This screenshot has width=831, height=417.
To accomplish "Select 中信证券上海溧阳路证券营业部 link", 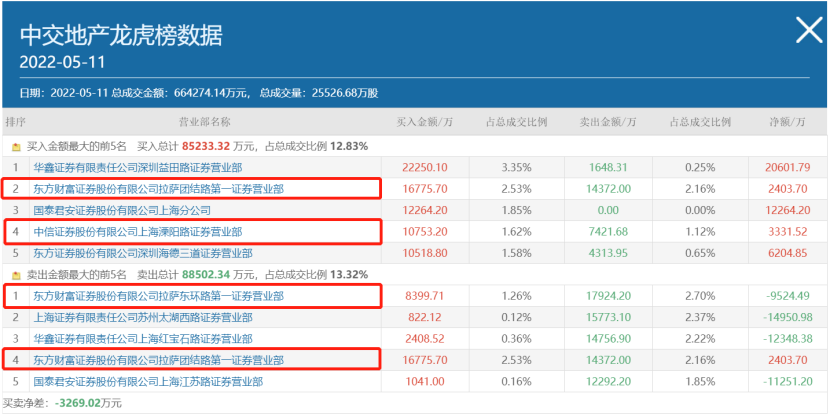I will tap(137, 231).
